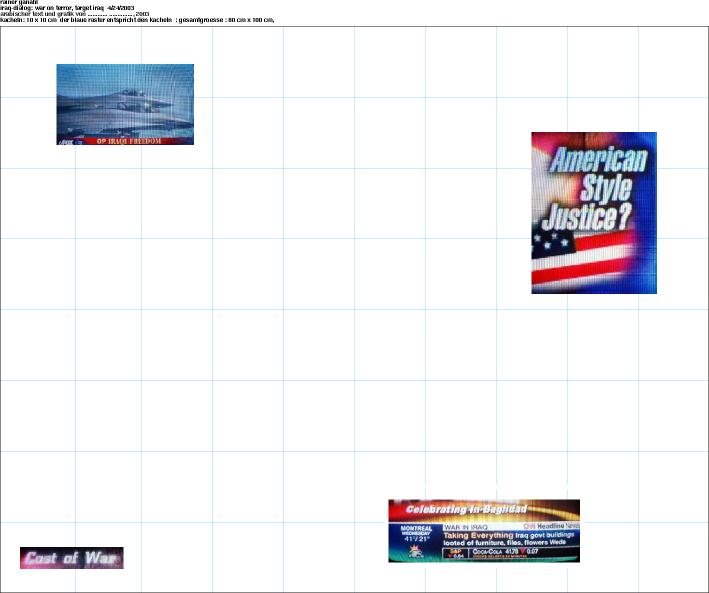Click the Fox logo beside Iraqi Freedom banner
The image size is (709, 593).
click(x=66, y=141)
